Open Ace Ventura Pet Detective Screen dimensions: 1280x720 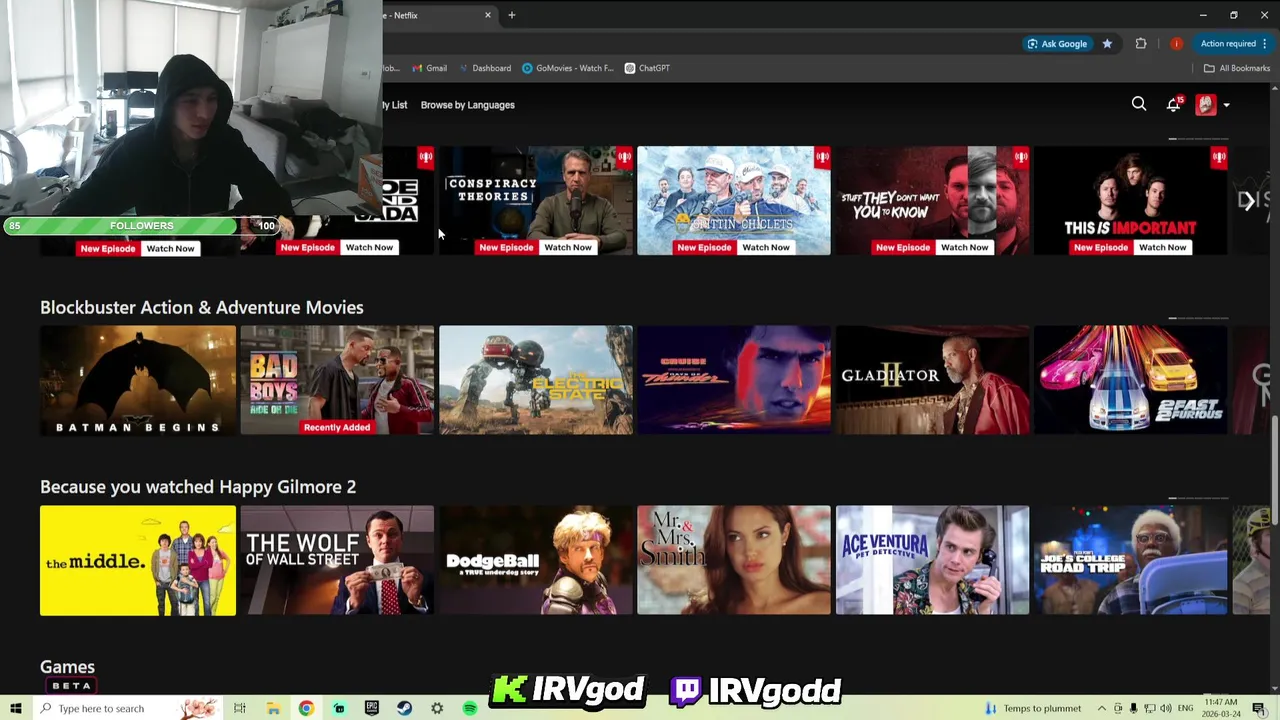coord(932,560)
